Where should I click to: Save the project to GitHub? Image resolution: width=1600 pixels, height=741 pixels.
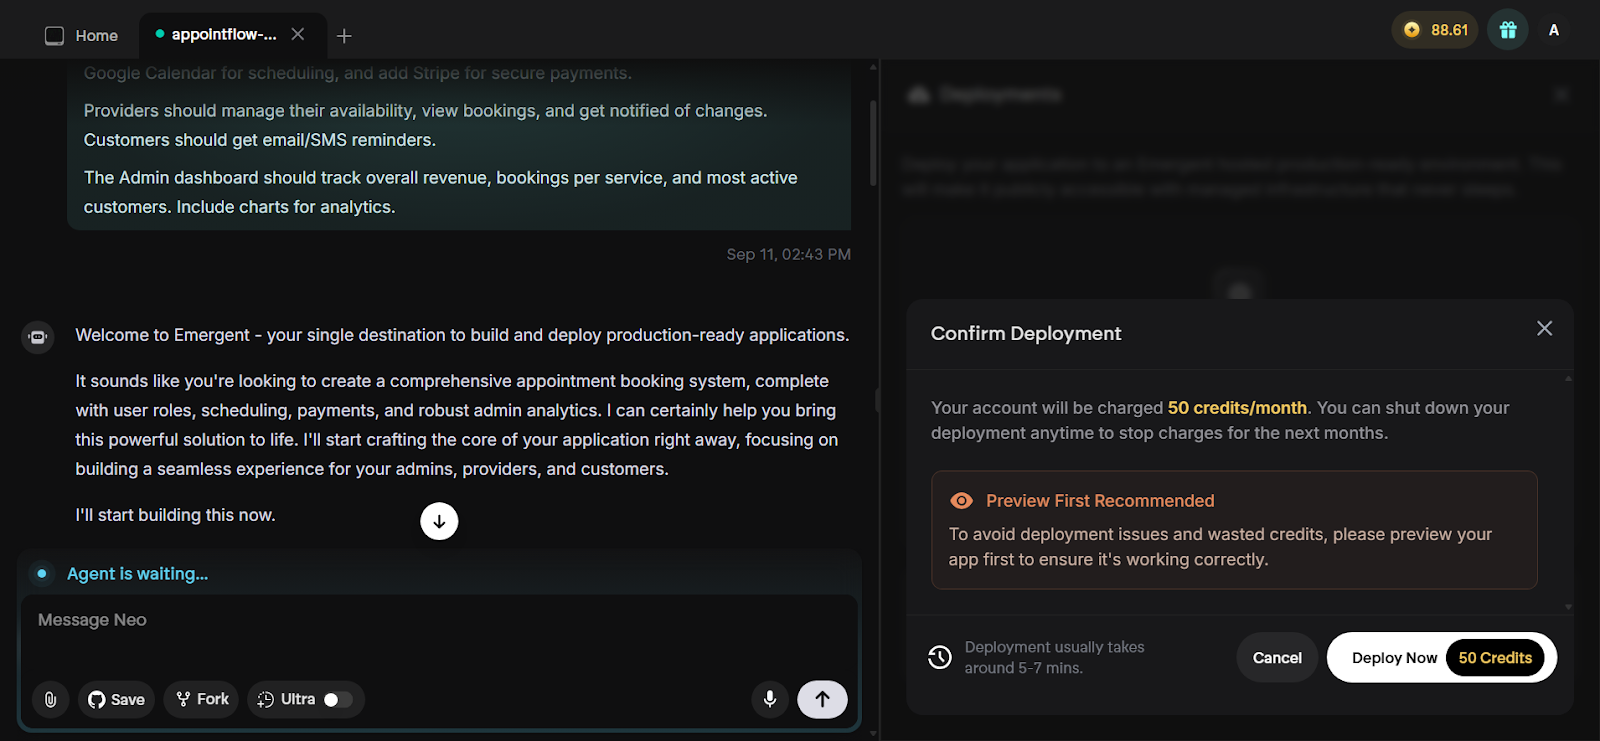[117, 699]
